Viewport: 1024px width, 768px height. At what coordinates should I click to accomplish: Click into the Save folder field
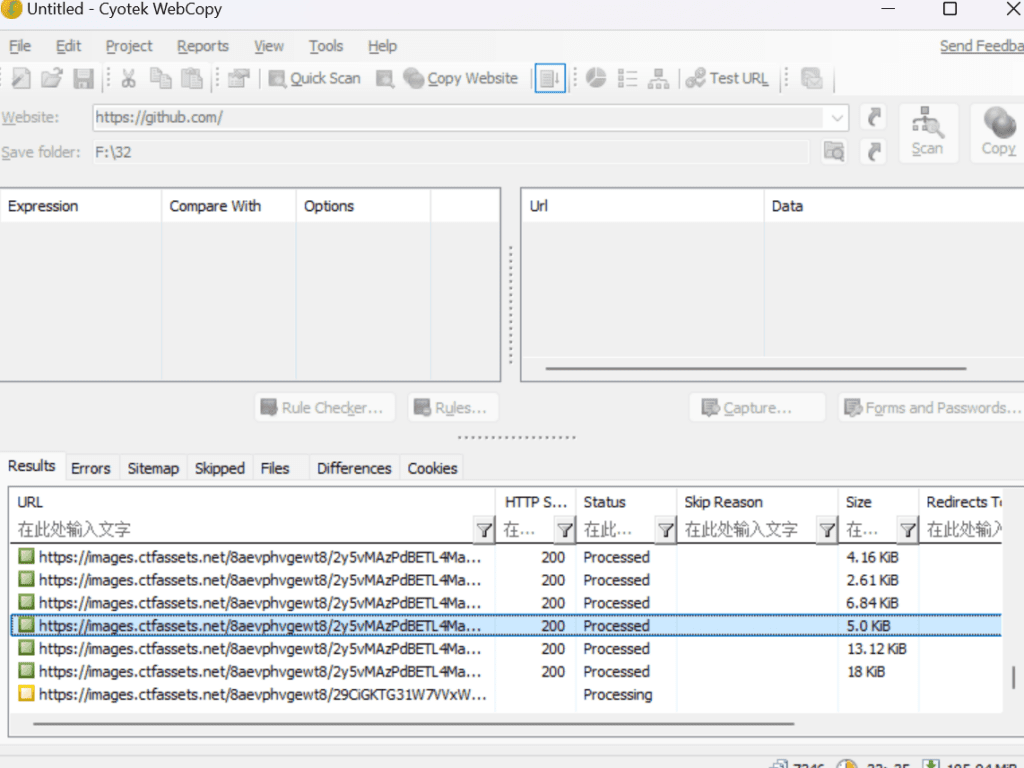[x=451, y=152]
